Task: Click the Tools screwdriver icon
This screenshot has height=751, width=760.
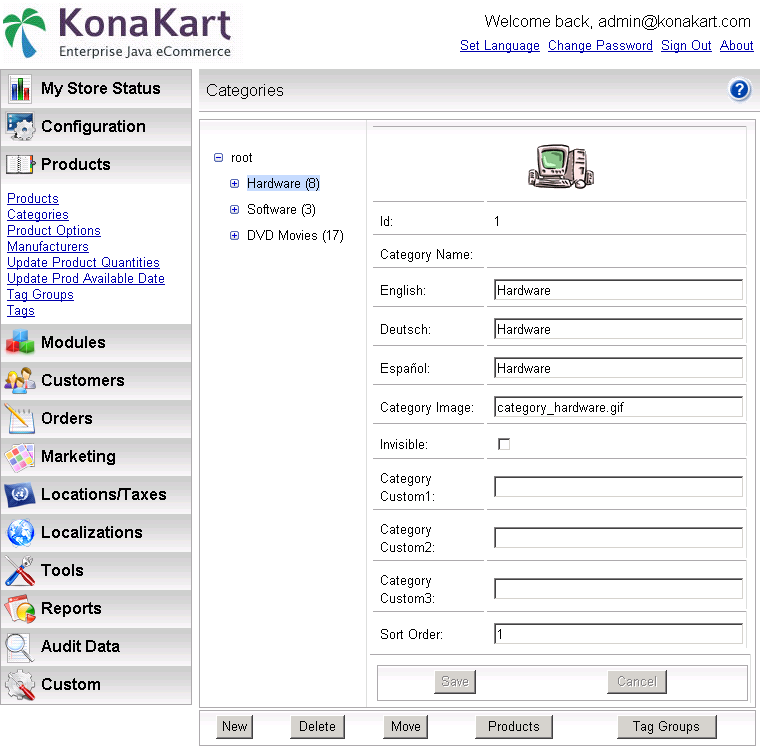Action: [20, 571]
